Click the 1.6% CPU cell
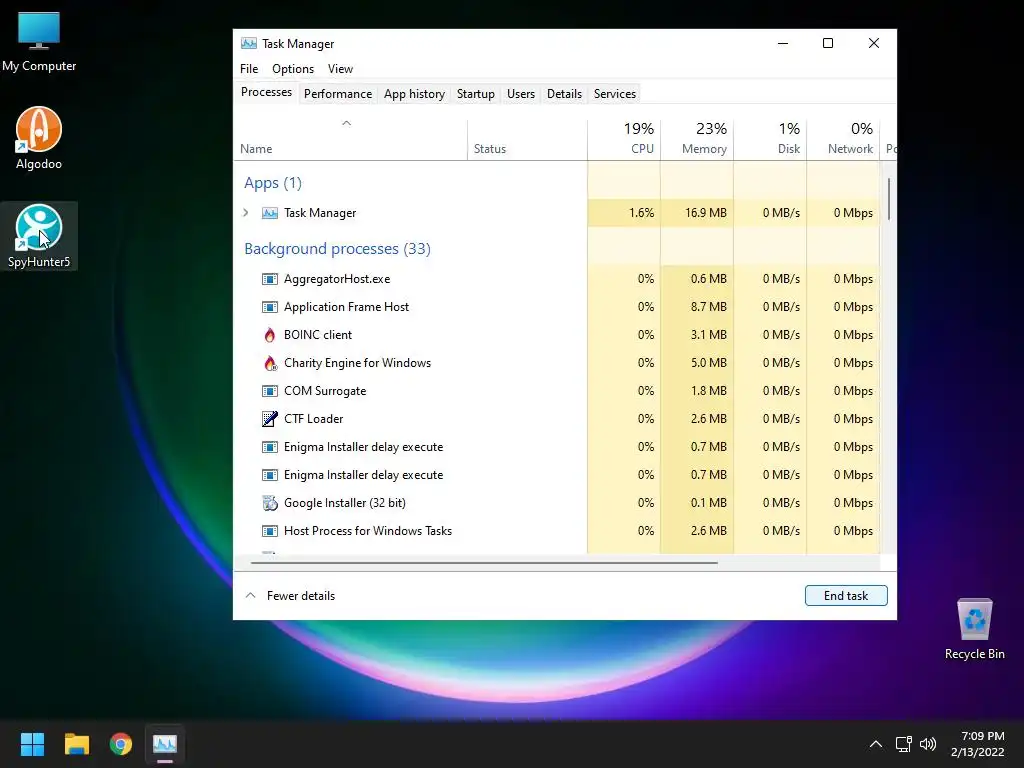1024x768 pixels. (x=624, y=213)
